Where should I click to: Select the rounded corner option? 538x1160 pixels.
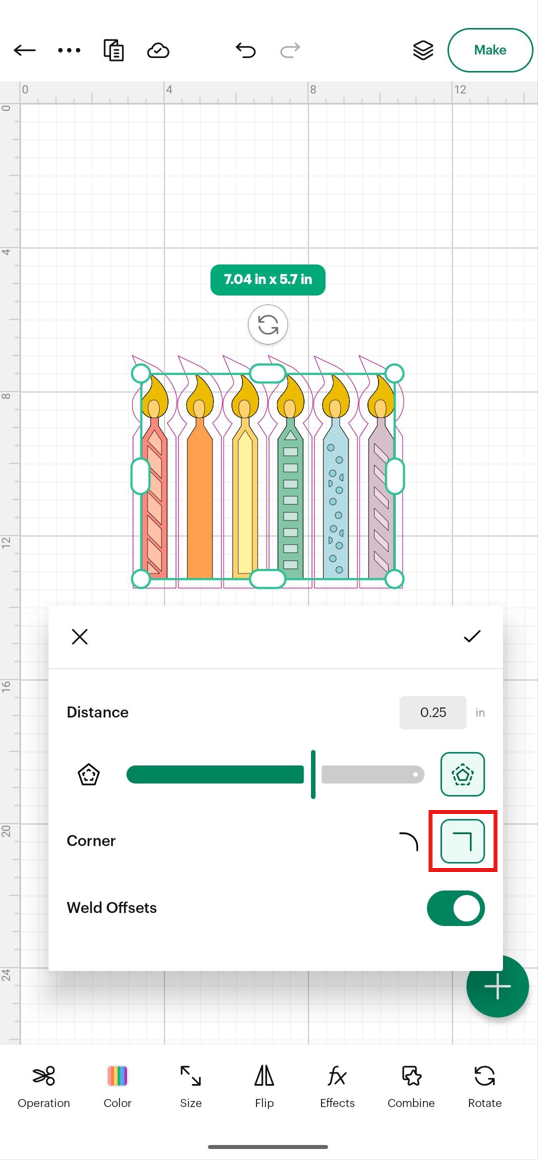(409, 841)
